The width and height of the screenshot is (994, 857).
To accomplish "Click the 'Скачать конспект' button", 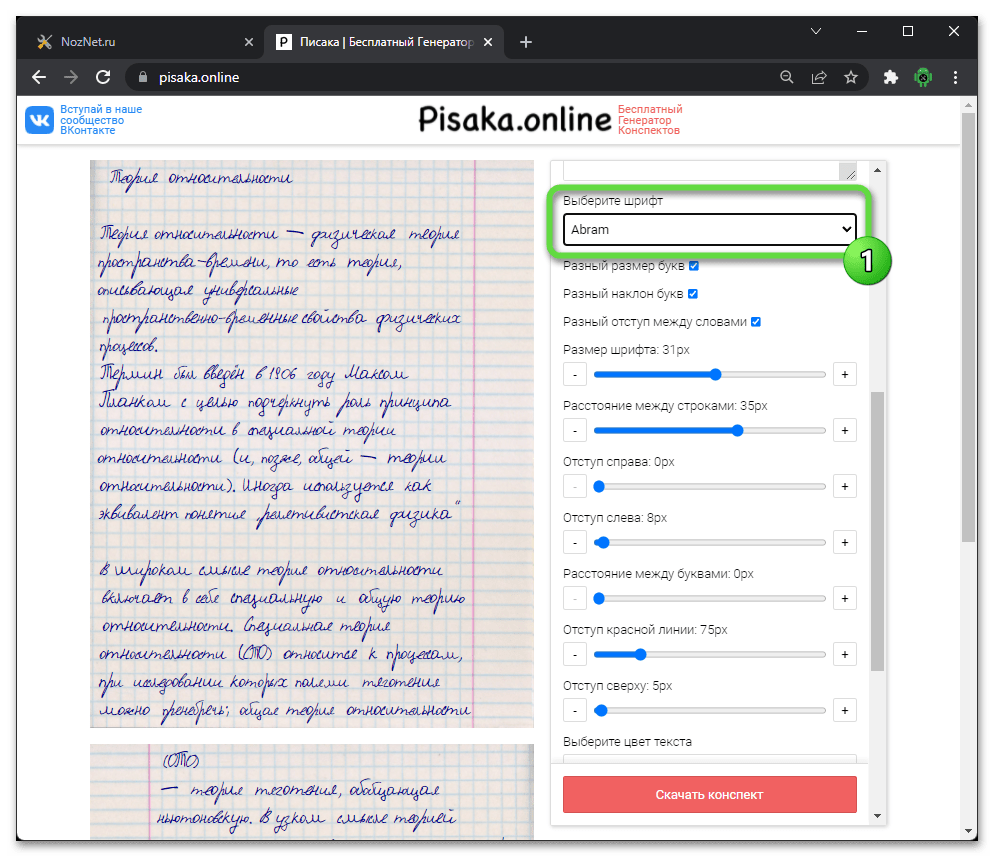I will tap(709, 794).
